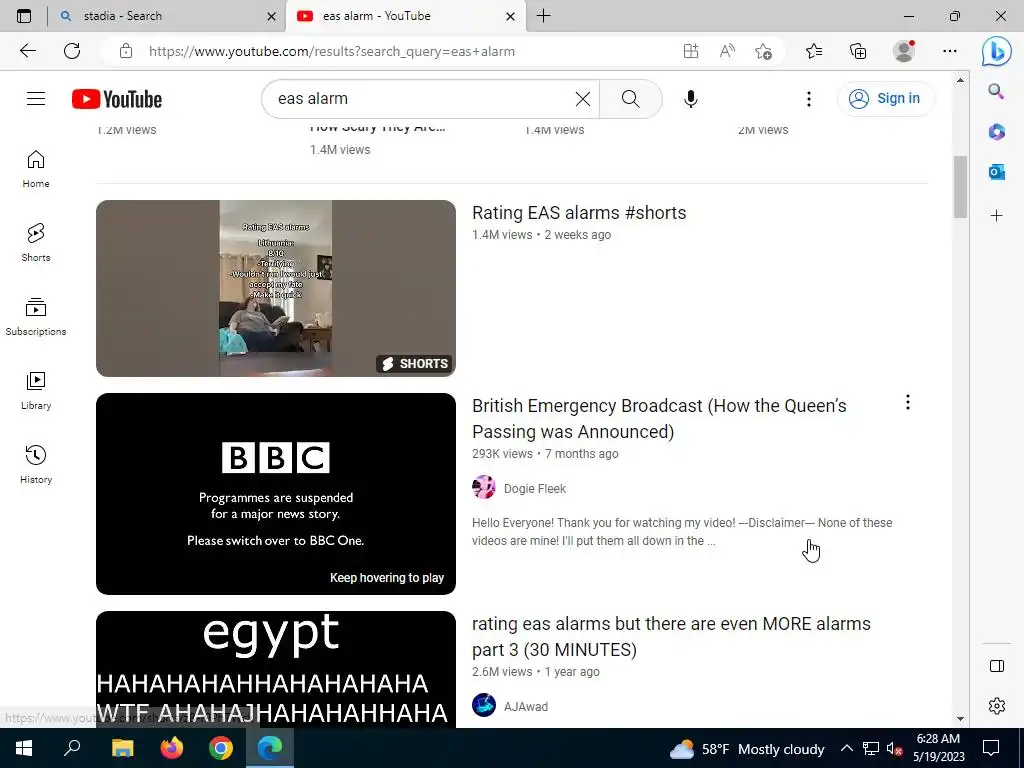Open the egypt thumbnail video

(x=276, y=669)
